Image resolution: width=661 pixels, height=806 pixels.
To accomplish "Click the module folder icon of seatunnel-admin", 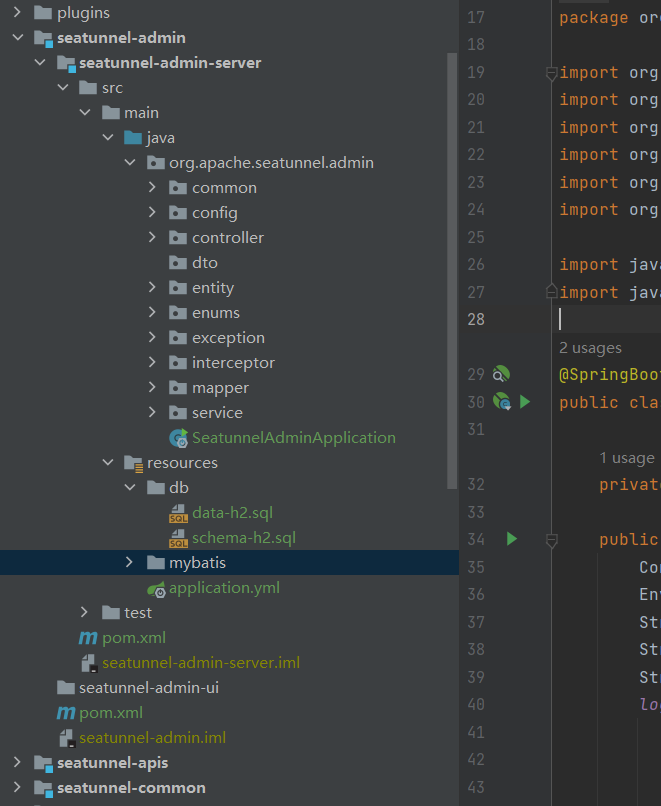I will click(43, 39).
